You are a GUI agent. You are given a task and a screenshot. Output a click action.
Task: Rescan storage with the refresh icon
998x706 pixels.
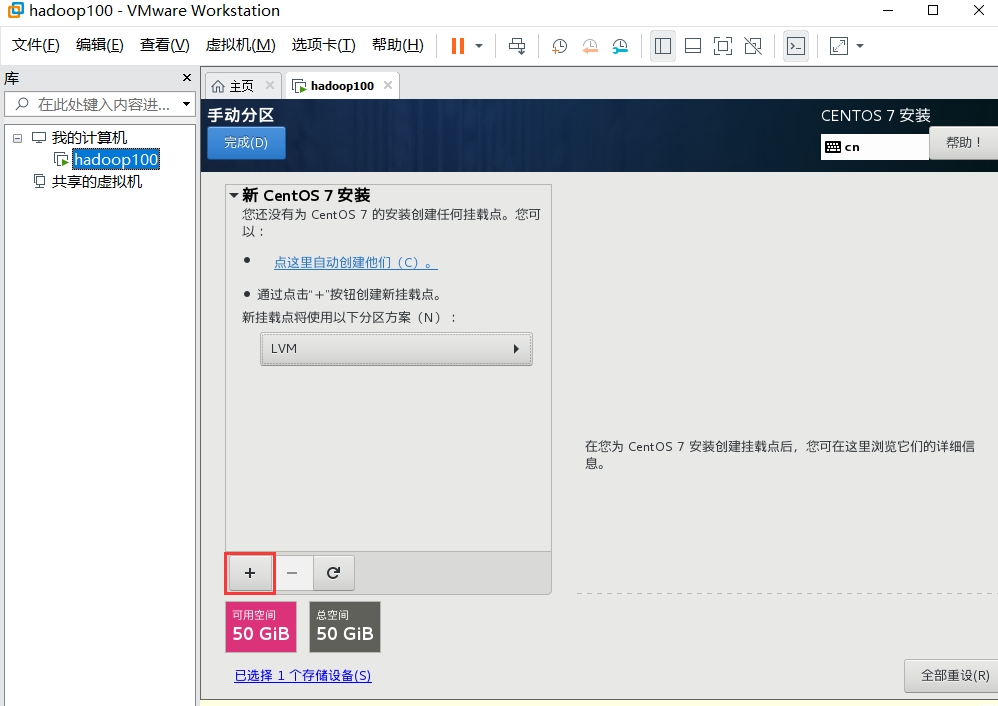(333, 572)
